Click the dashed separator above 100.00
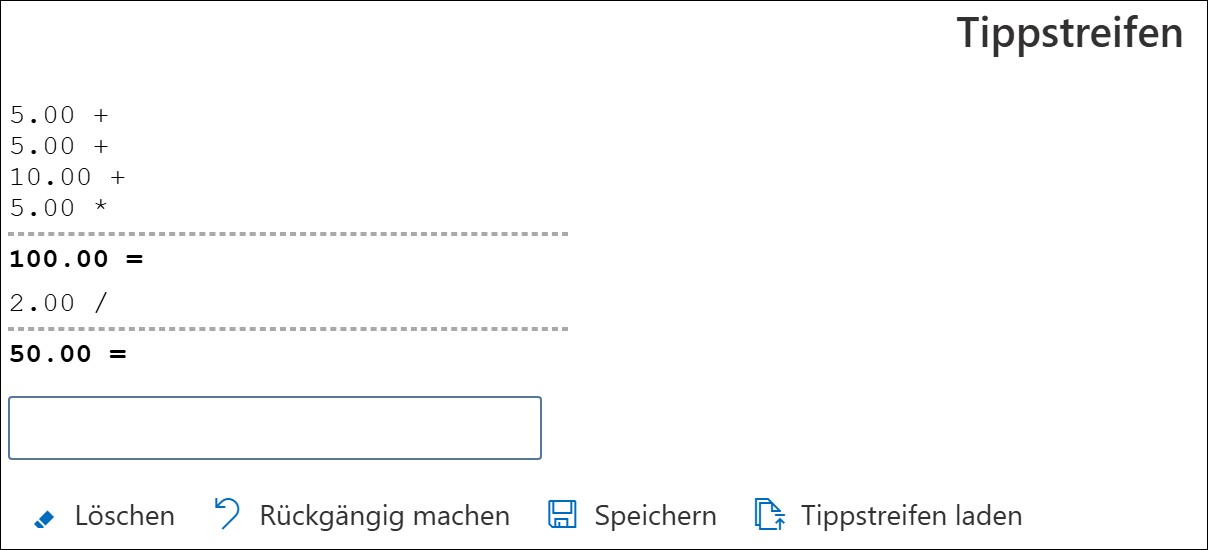 (288, 234)
